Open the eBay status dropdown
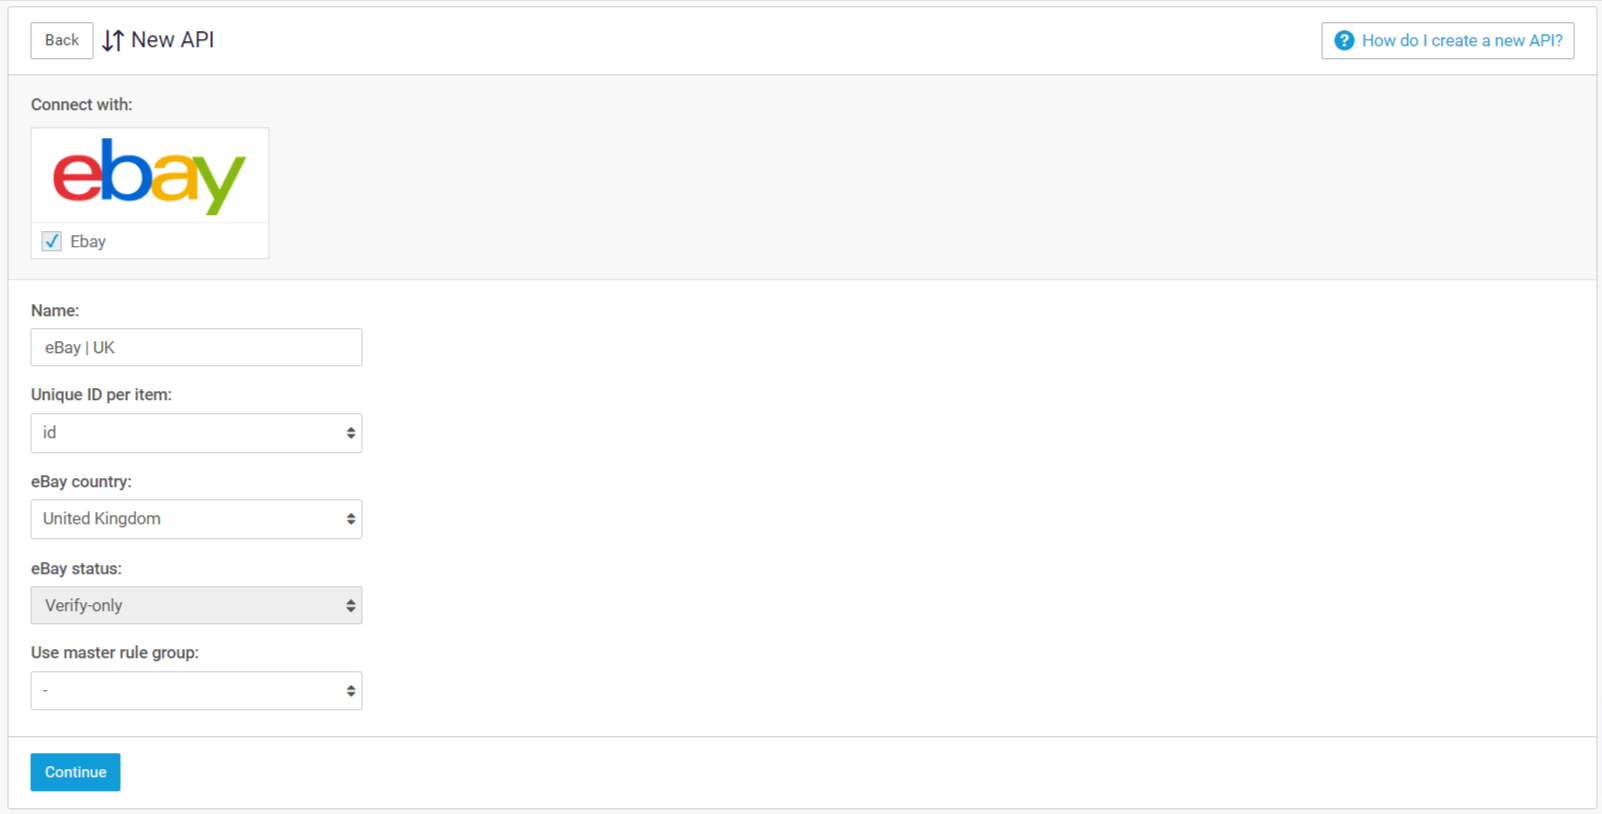The width and height of the screenshot is (1602, 814). point(196,605)
